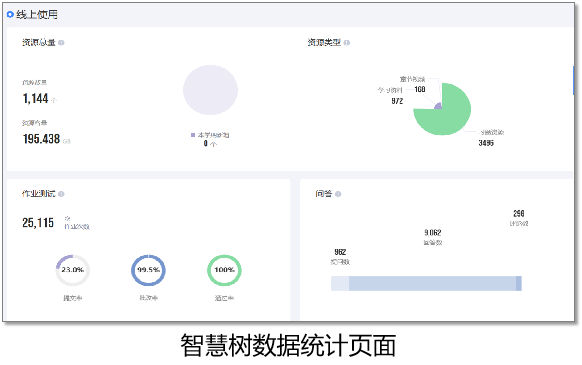
Task: Click the long middle segment of the 问答 bar
Action: pyautogui.click(x=432, y=283)
